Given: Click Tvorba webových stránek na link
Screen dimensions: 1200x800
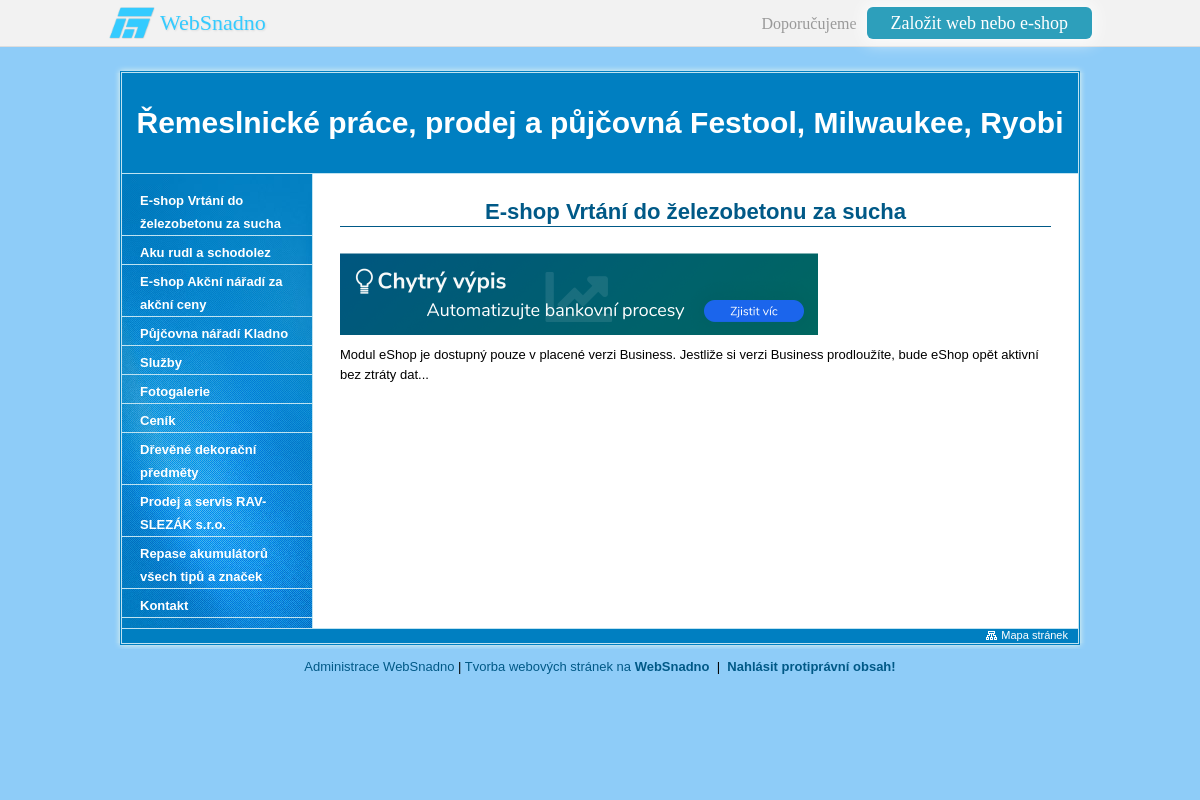Looking at the screenshot, I should [548, 666].
